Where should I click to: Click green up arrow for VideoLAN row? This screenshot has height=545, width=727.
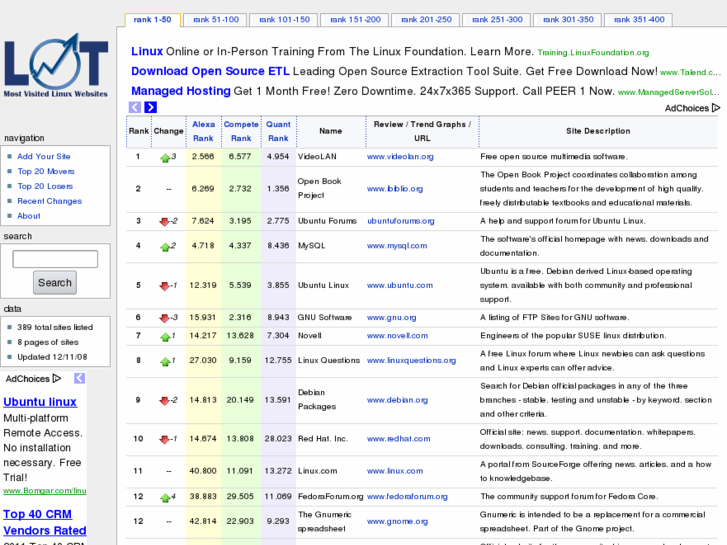tap(165, 157)
